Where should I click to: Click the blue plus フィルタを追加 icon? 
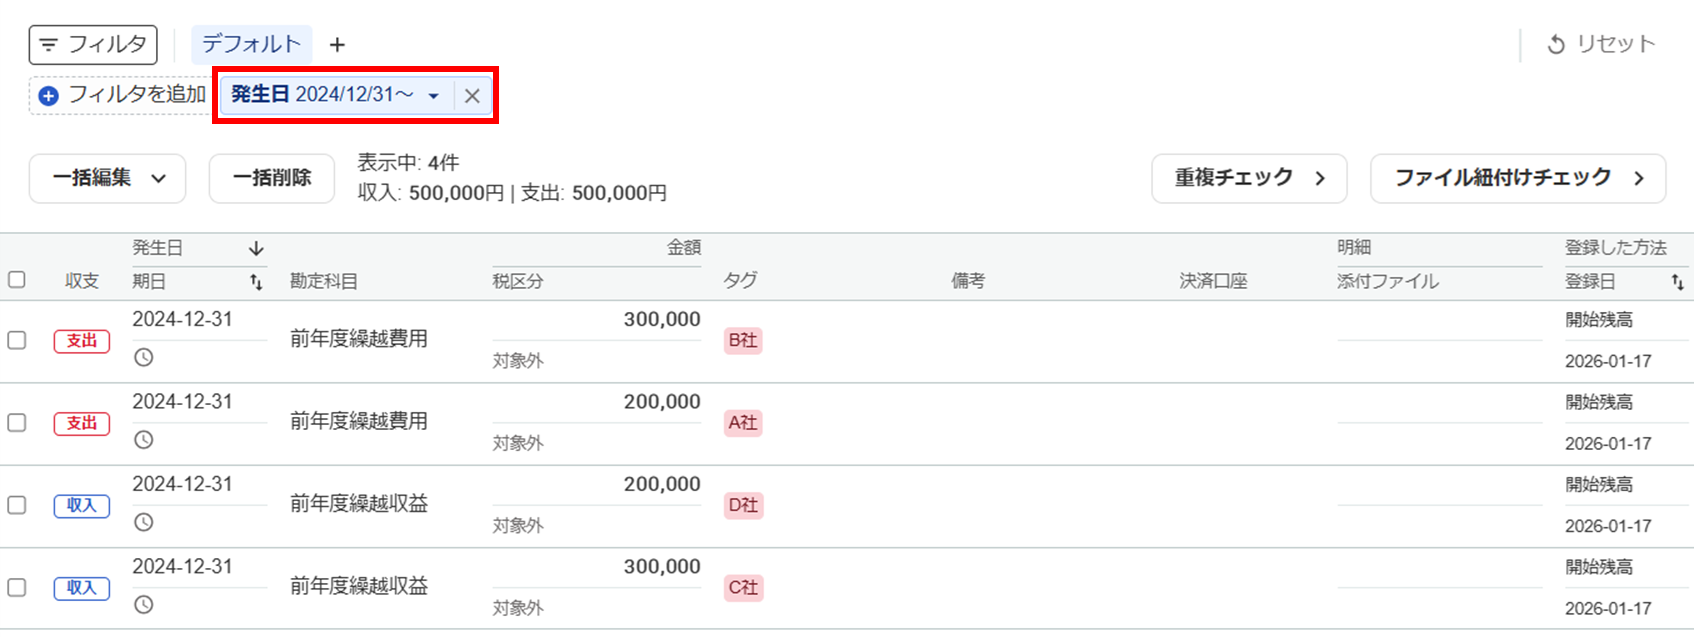[48, 96]
